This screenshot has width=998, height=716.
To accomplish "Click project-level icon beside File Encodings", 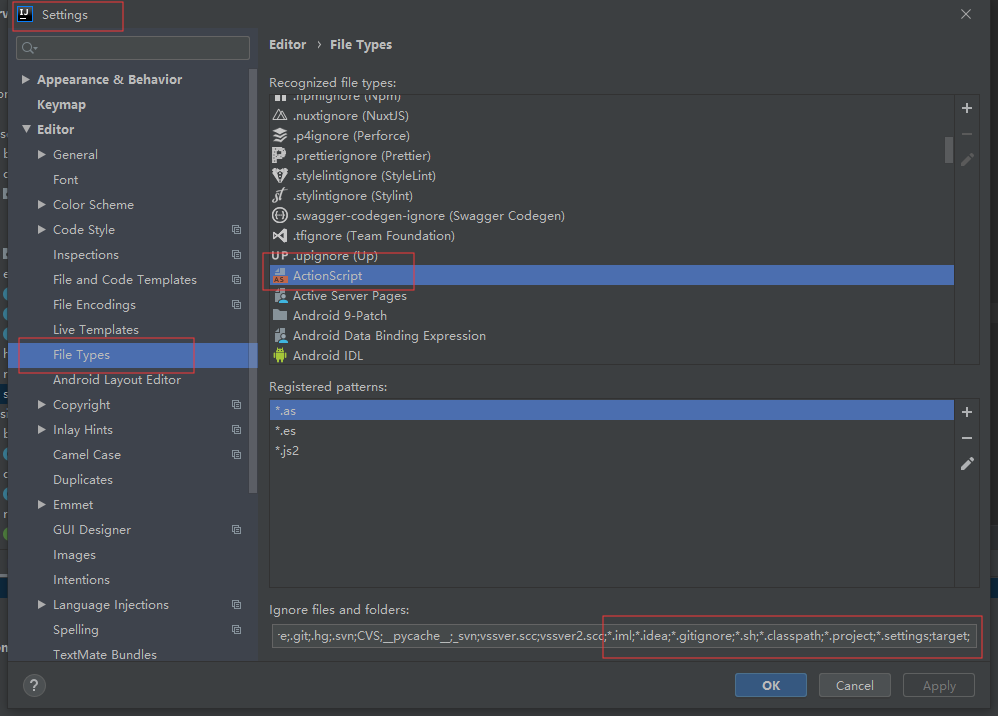I will [236, 304].
